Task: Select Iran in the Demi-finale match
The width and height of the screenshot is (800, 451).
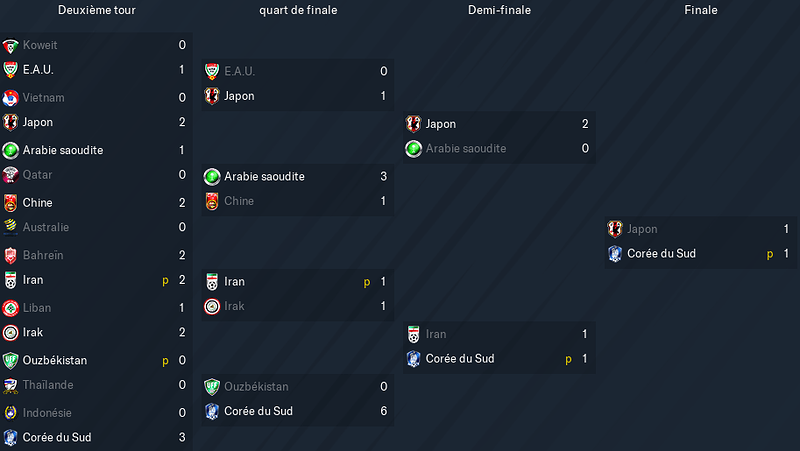Action: click(436, 334)
